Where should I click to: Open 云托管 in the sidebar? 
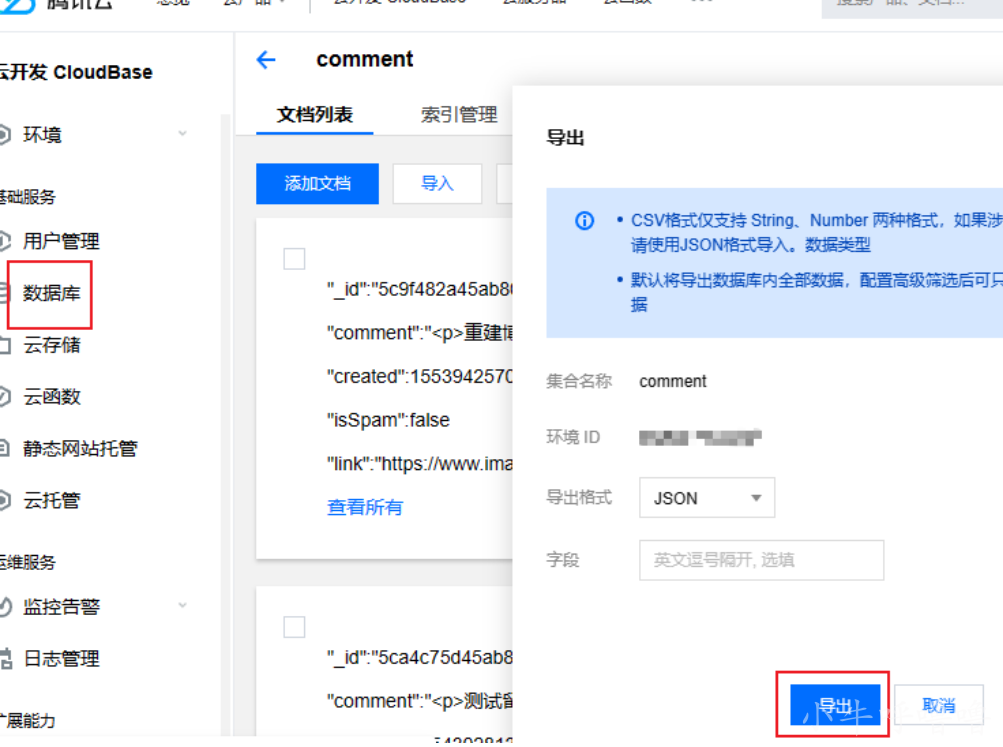point(52,501)
